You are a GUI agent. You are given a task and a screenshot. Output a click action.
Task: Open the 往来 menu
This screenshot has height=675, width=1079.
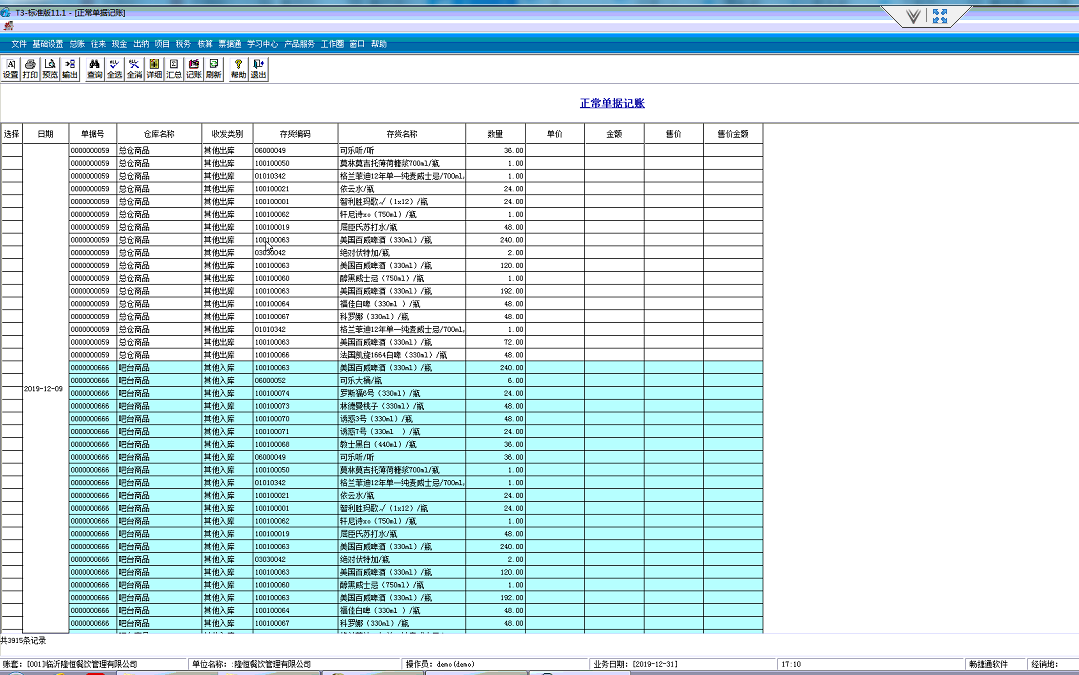coord(98,44)
